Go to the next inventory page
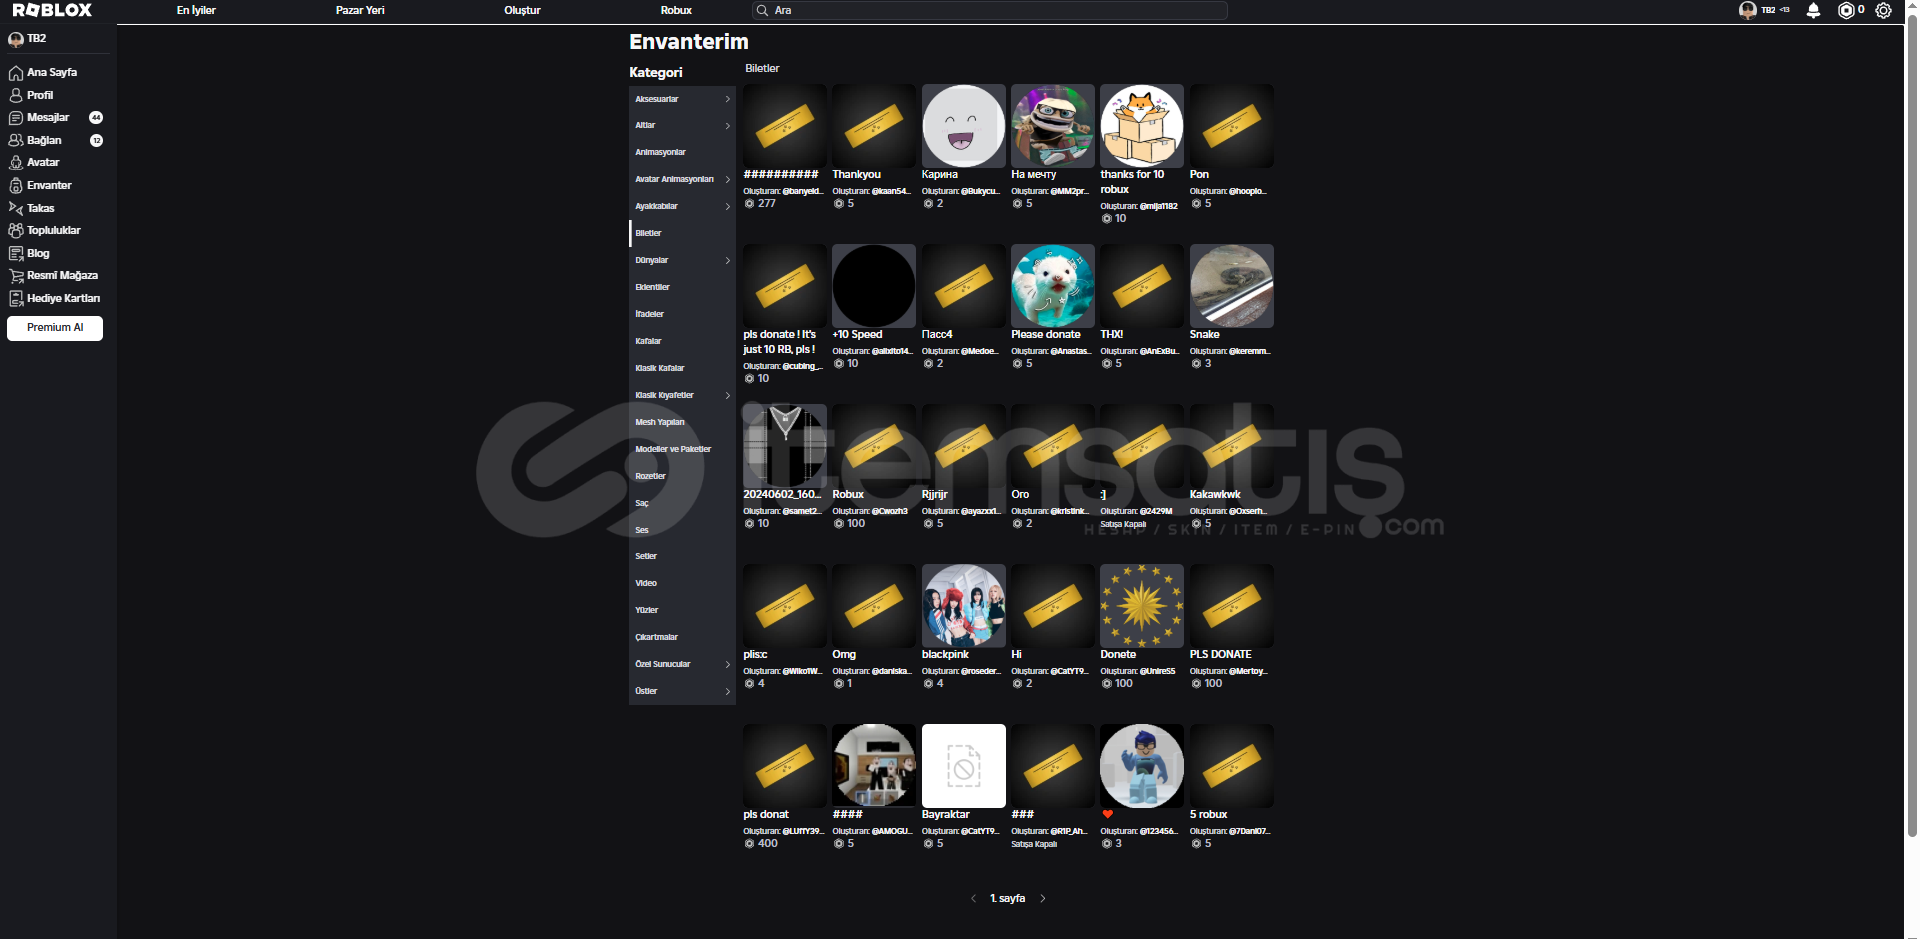This screenshot has height=939, width=1920. (1043, 898)
